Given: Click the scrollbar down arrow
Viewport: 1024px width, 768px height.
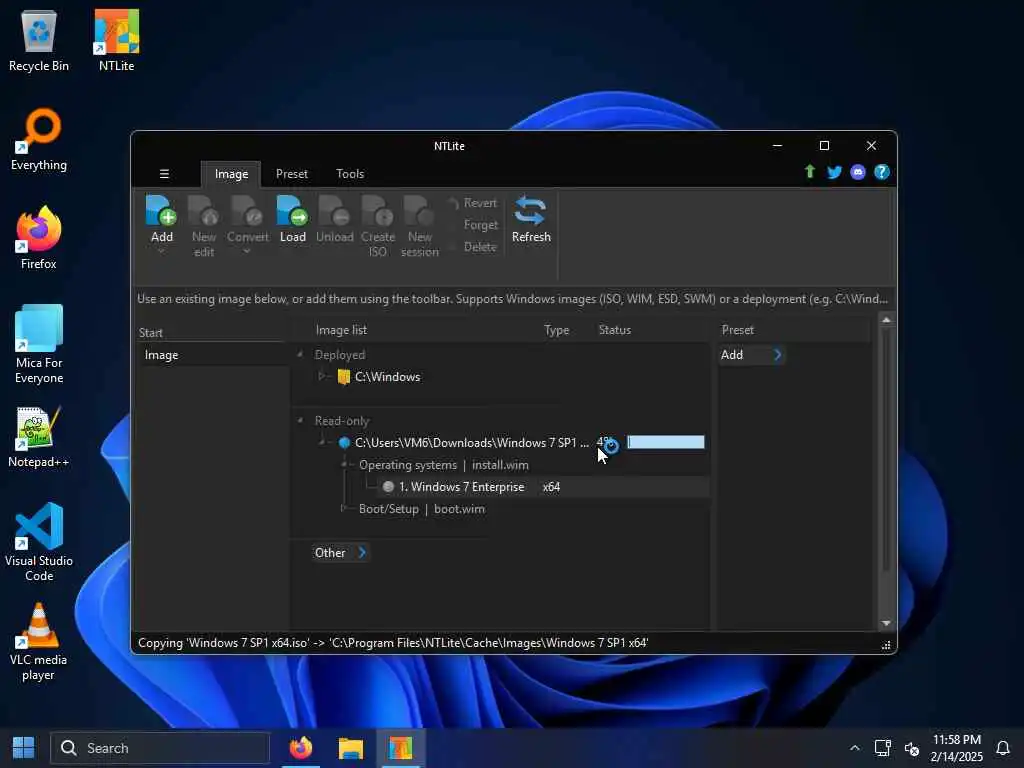Looking at the screenshot, I should [x=886, y=623].
